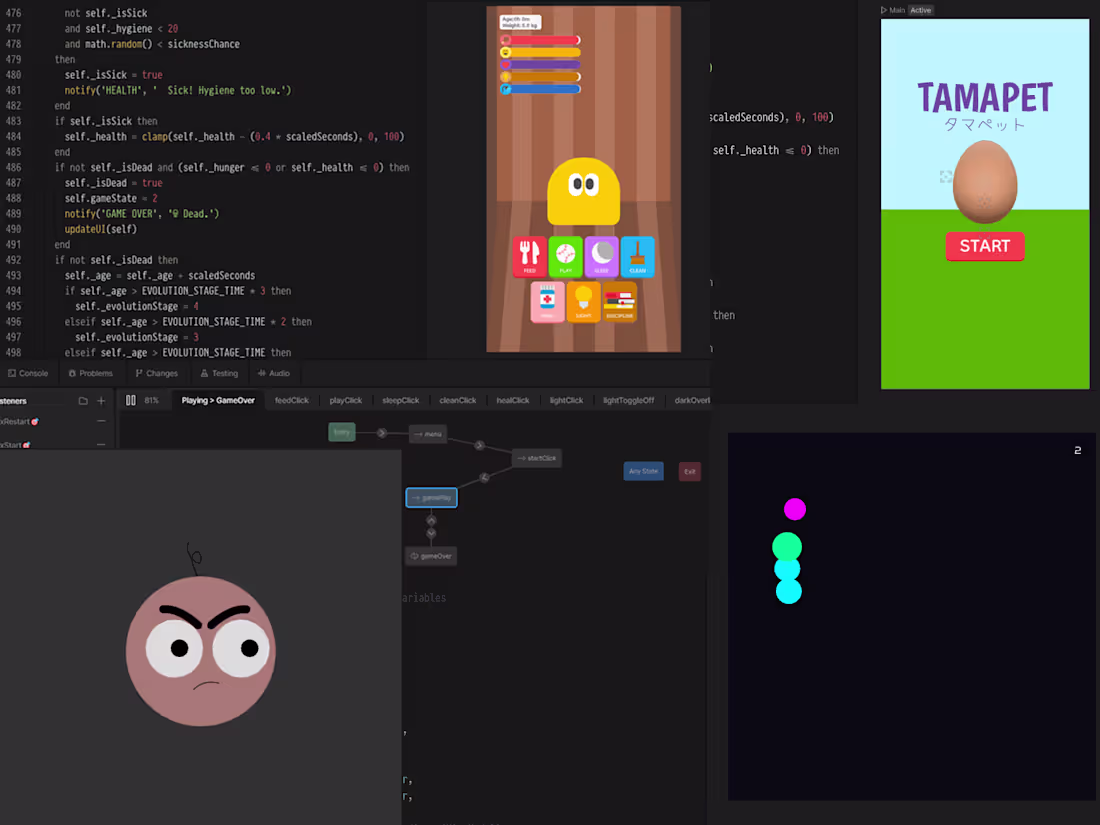Select the SLEEP moon icon
Screen dimensions: 1100x825
pyautogui.click(x=601, y=257)
